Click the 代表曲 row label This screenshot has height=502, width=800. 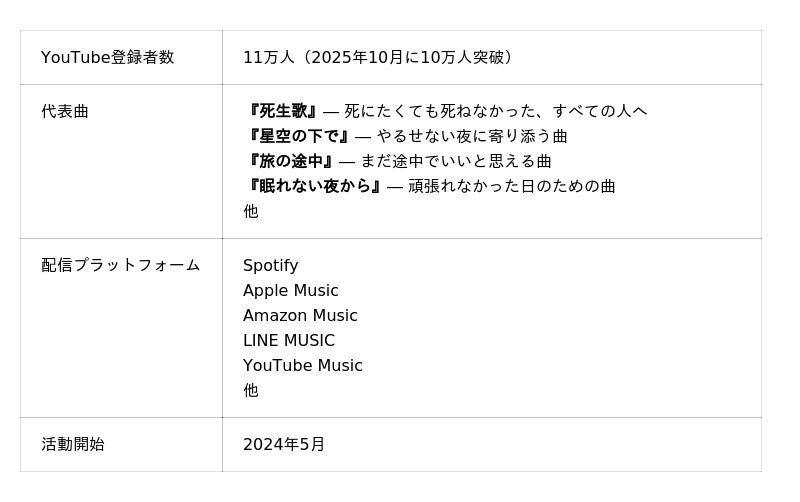click(x=65, y=111)
